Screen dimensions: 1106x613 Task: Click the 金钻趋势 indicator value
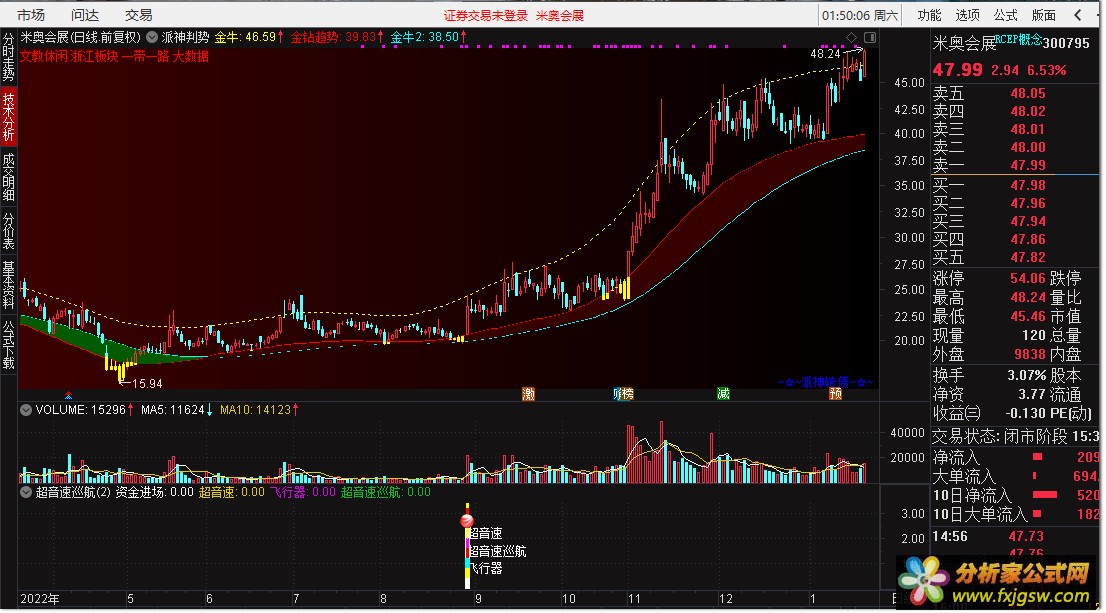[337, 37]
